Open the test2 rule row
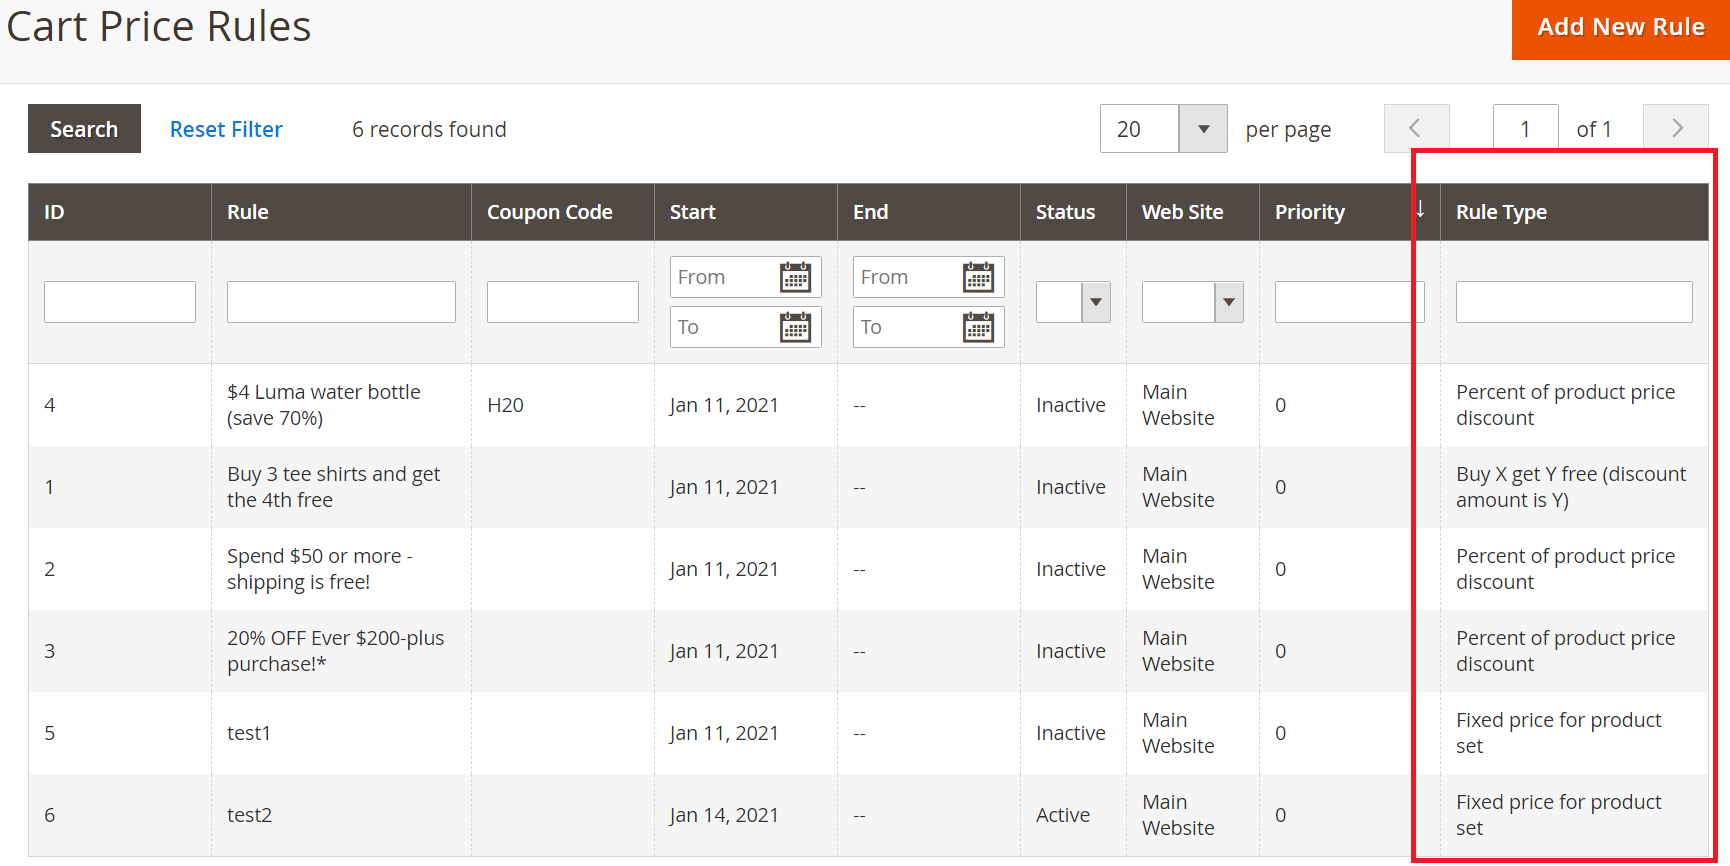The width and height of the screenshot is (1730, 866). pyautogui.click(x=249, y=815)
